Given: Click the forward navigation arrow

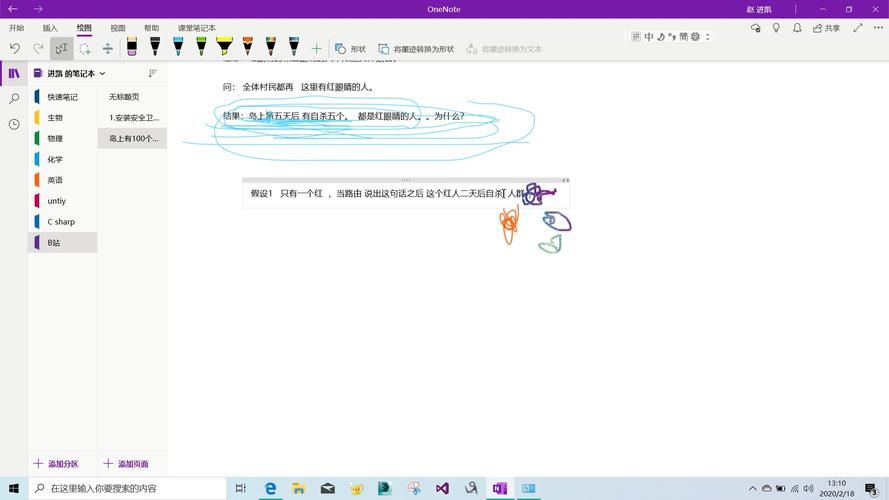Looking at the screenshot, I should [x=38, y=9].
